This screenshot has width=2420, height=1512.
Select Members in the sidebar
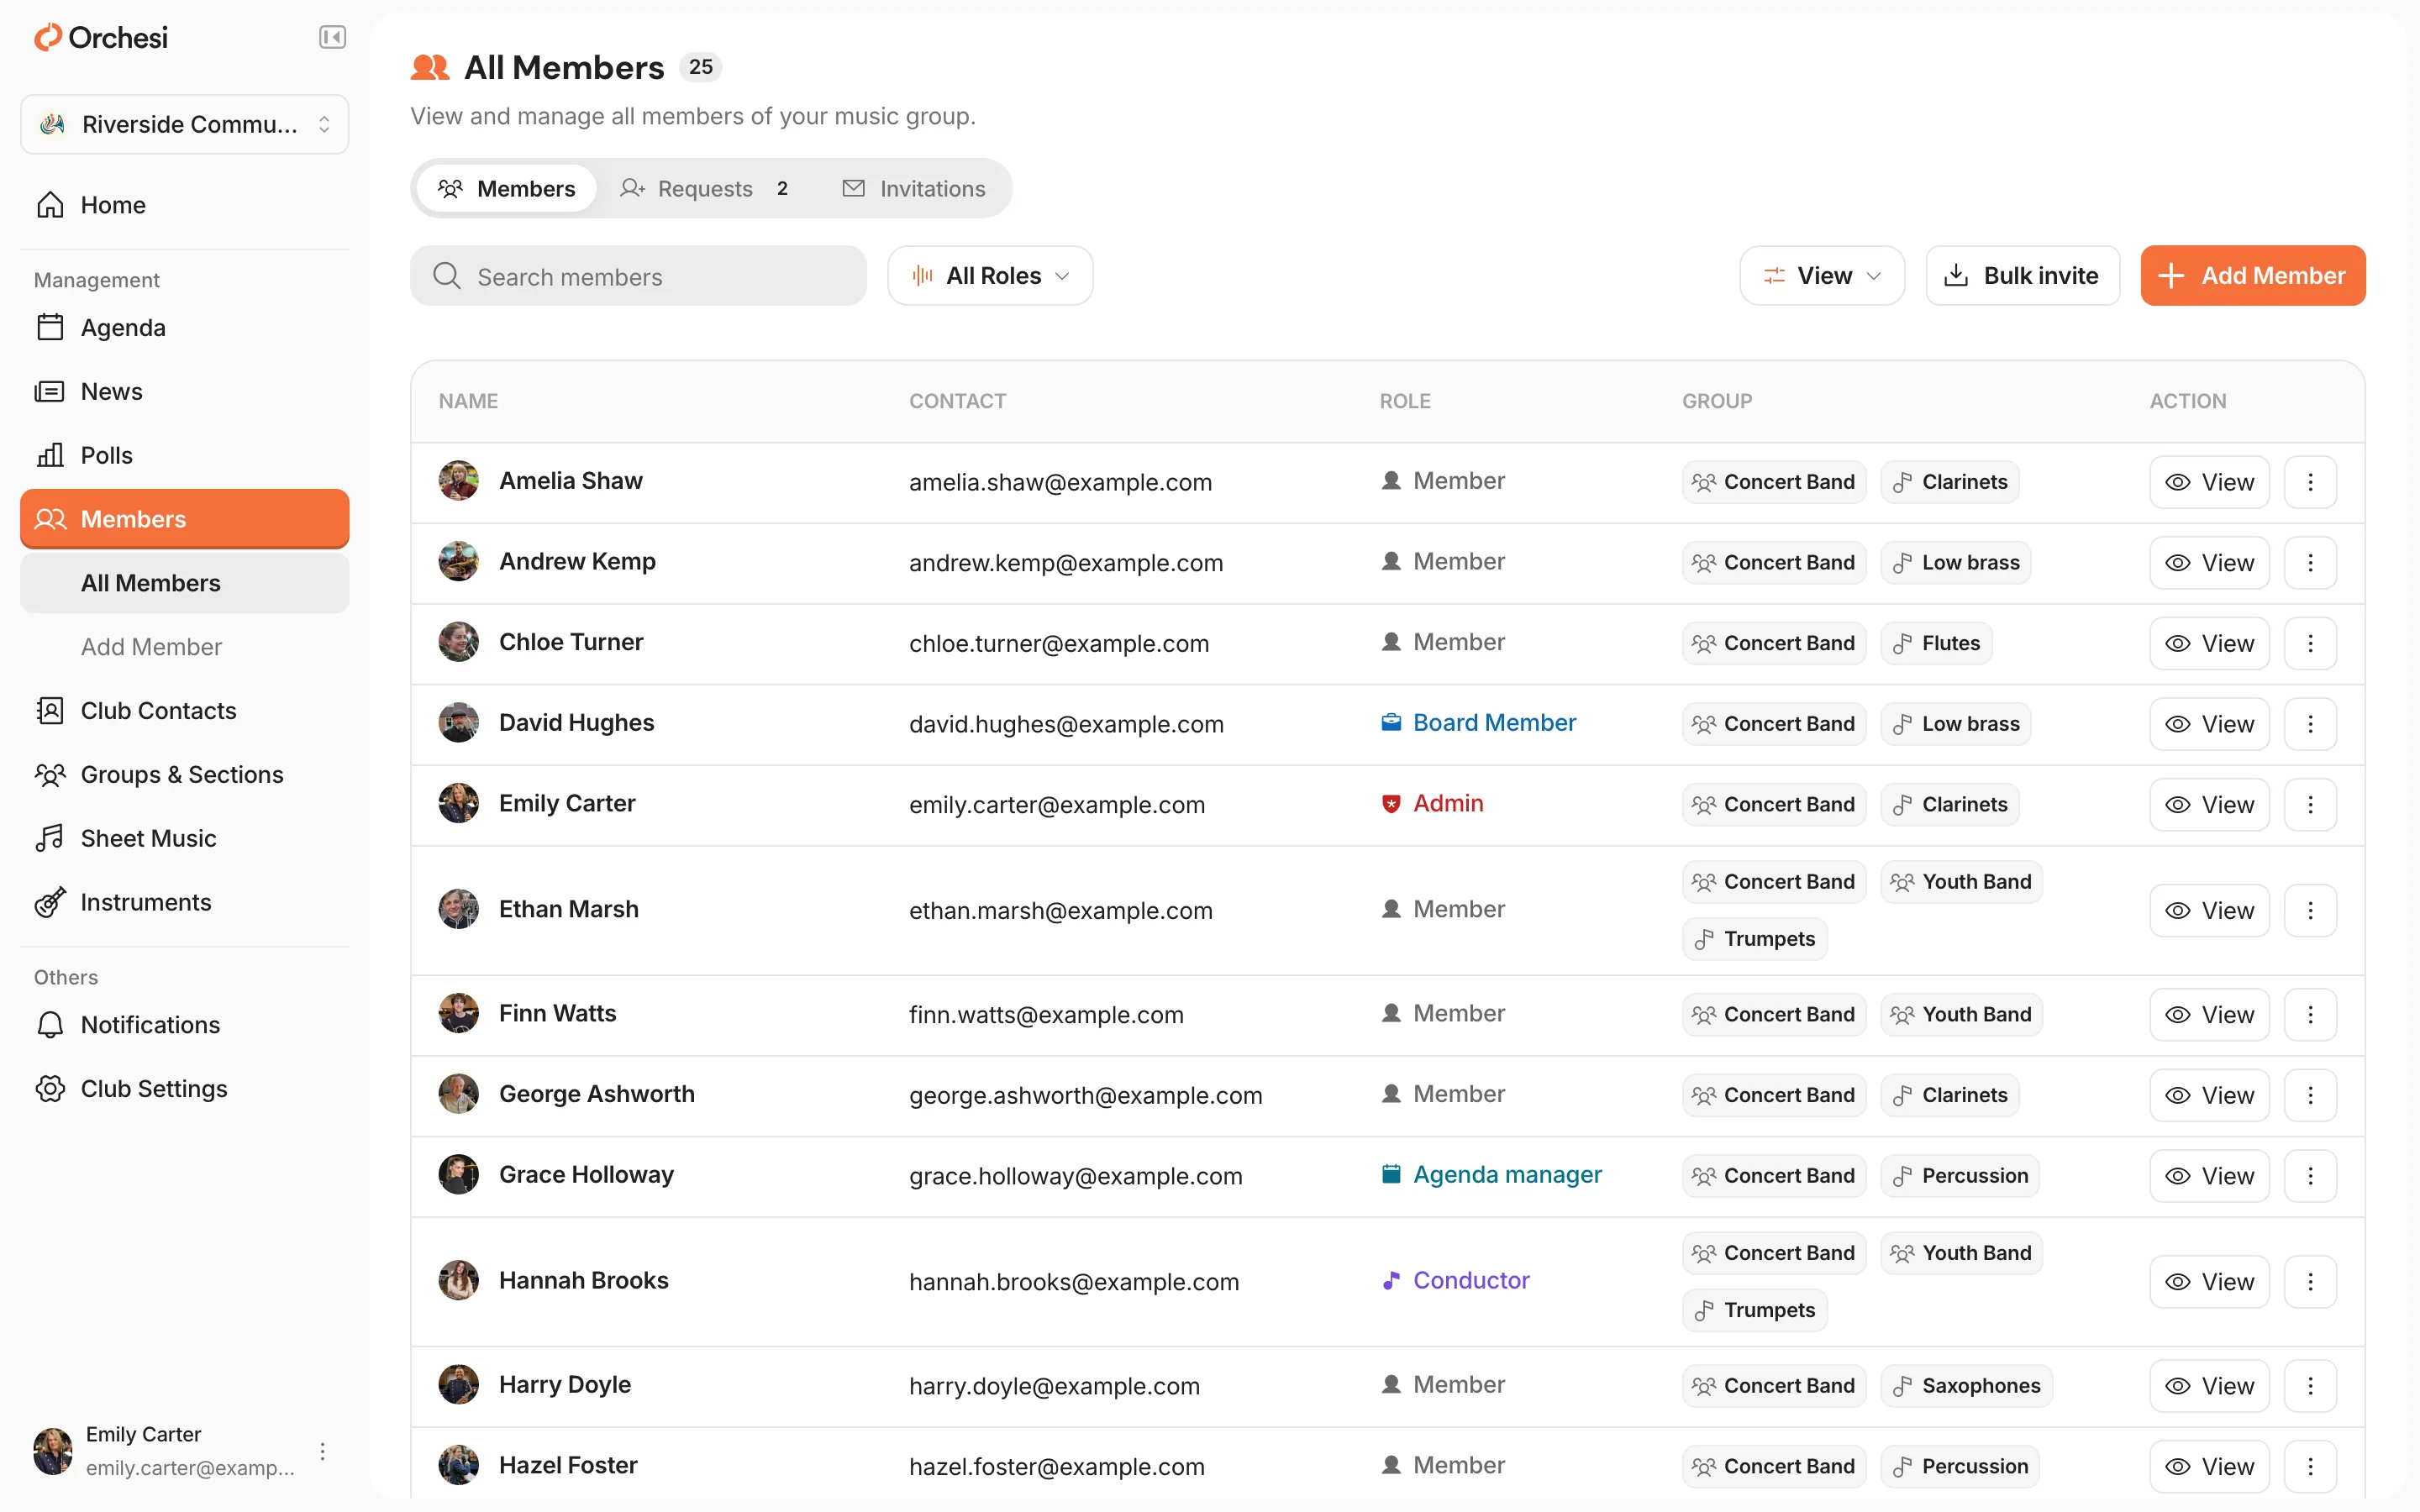pyautogui.click(x=184, y=519)
